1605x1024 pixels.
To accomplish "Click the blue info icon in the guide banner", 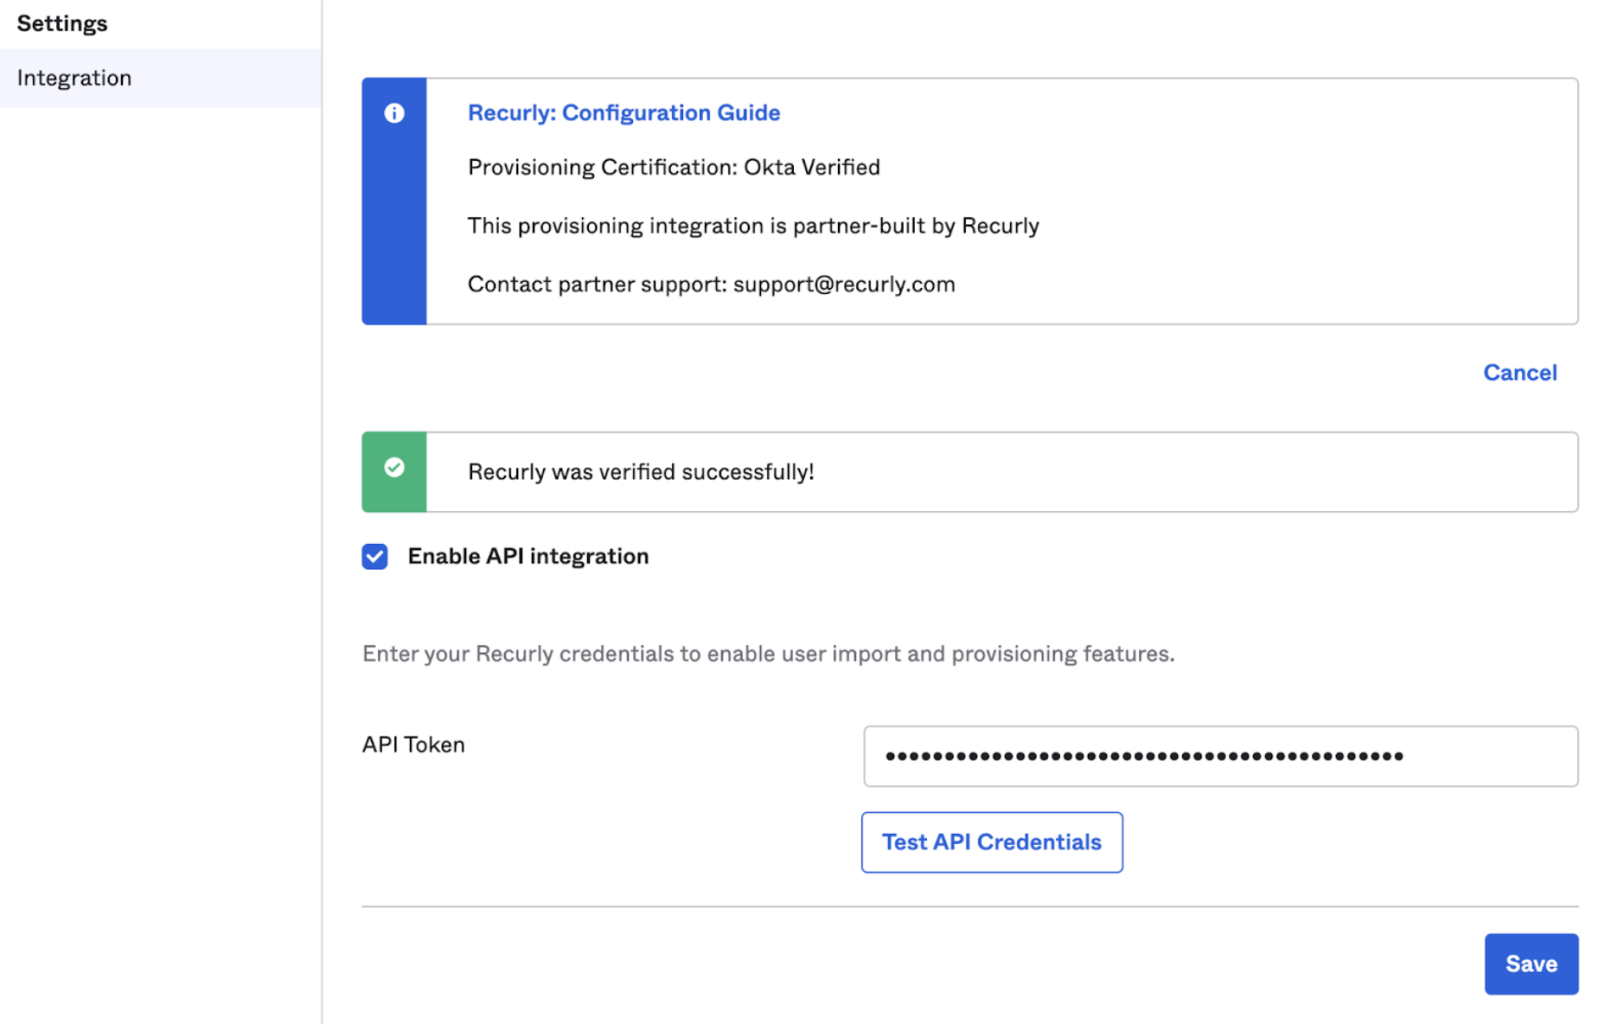I will [x=394, y=113].
